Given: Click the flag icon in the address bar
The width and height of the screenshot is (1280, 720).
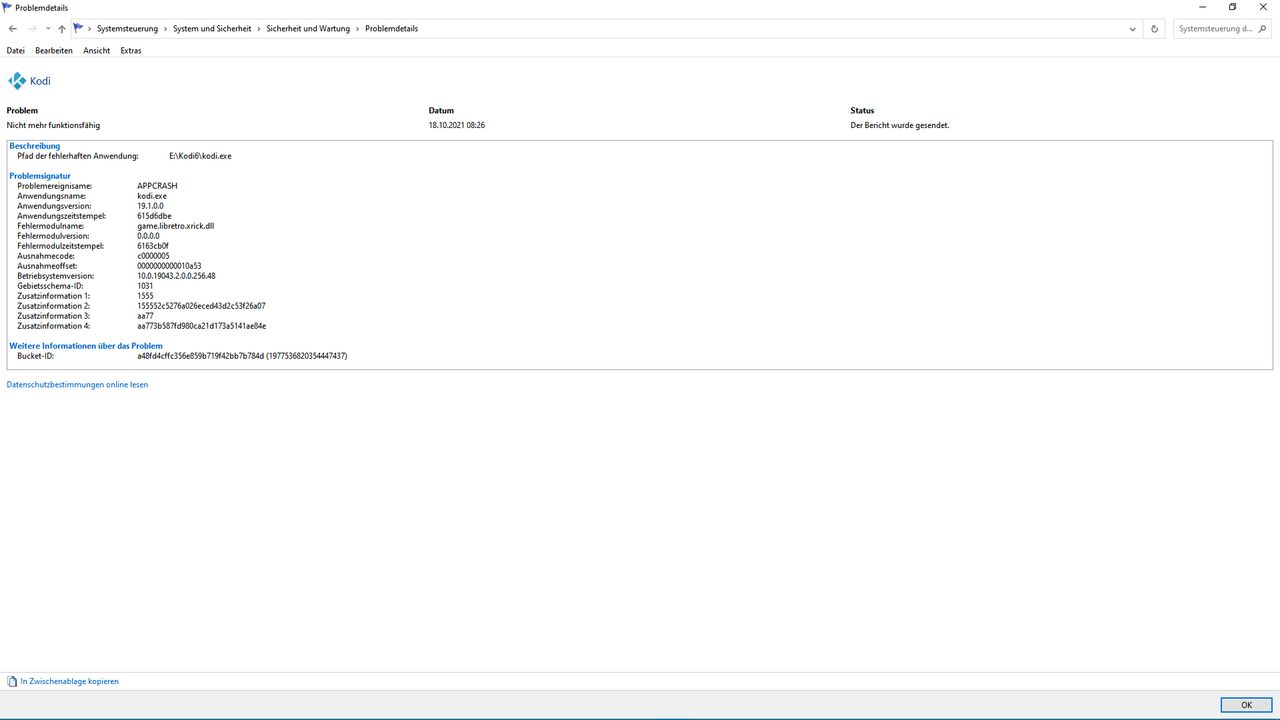Looking at the screenshot, I should (78, 28).
